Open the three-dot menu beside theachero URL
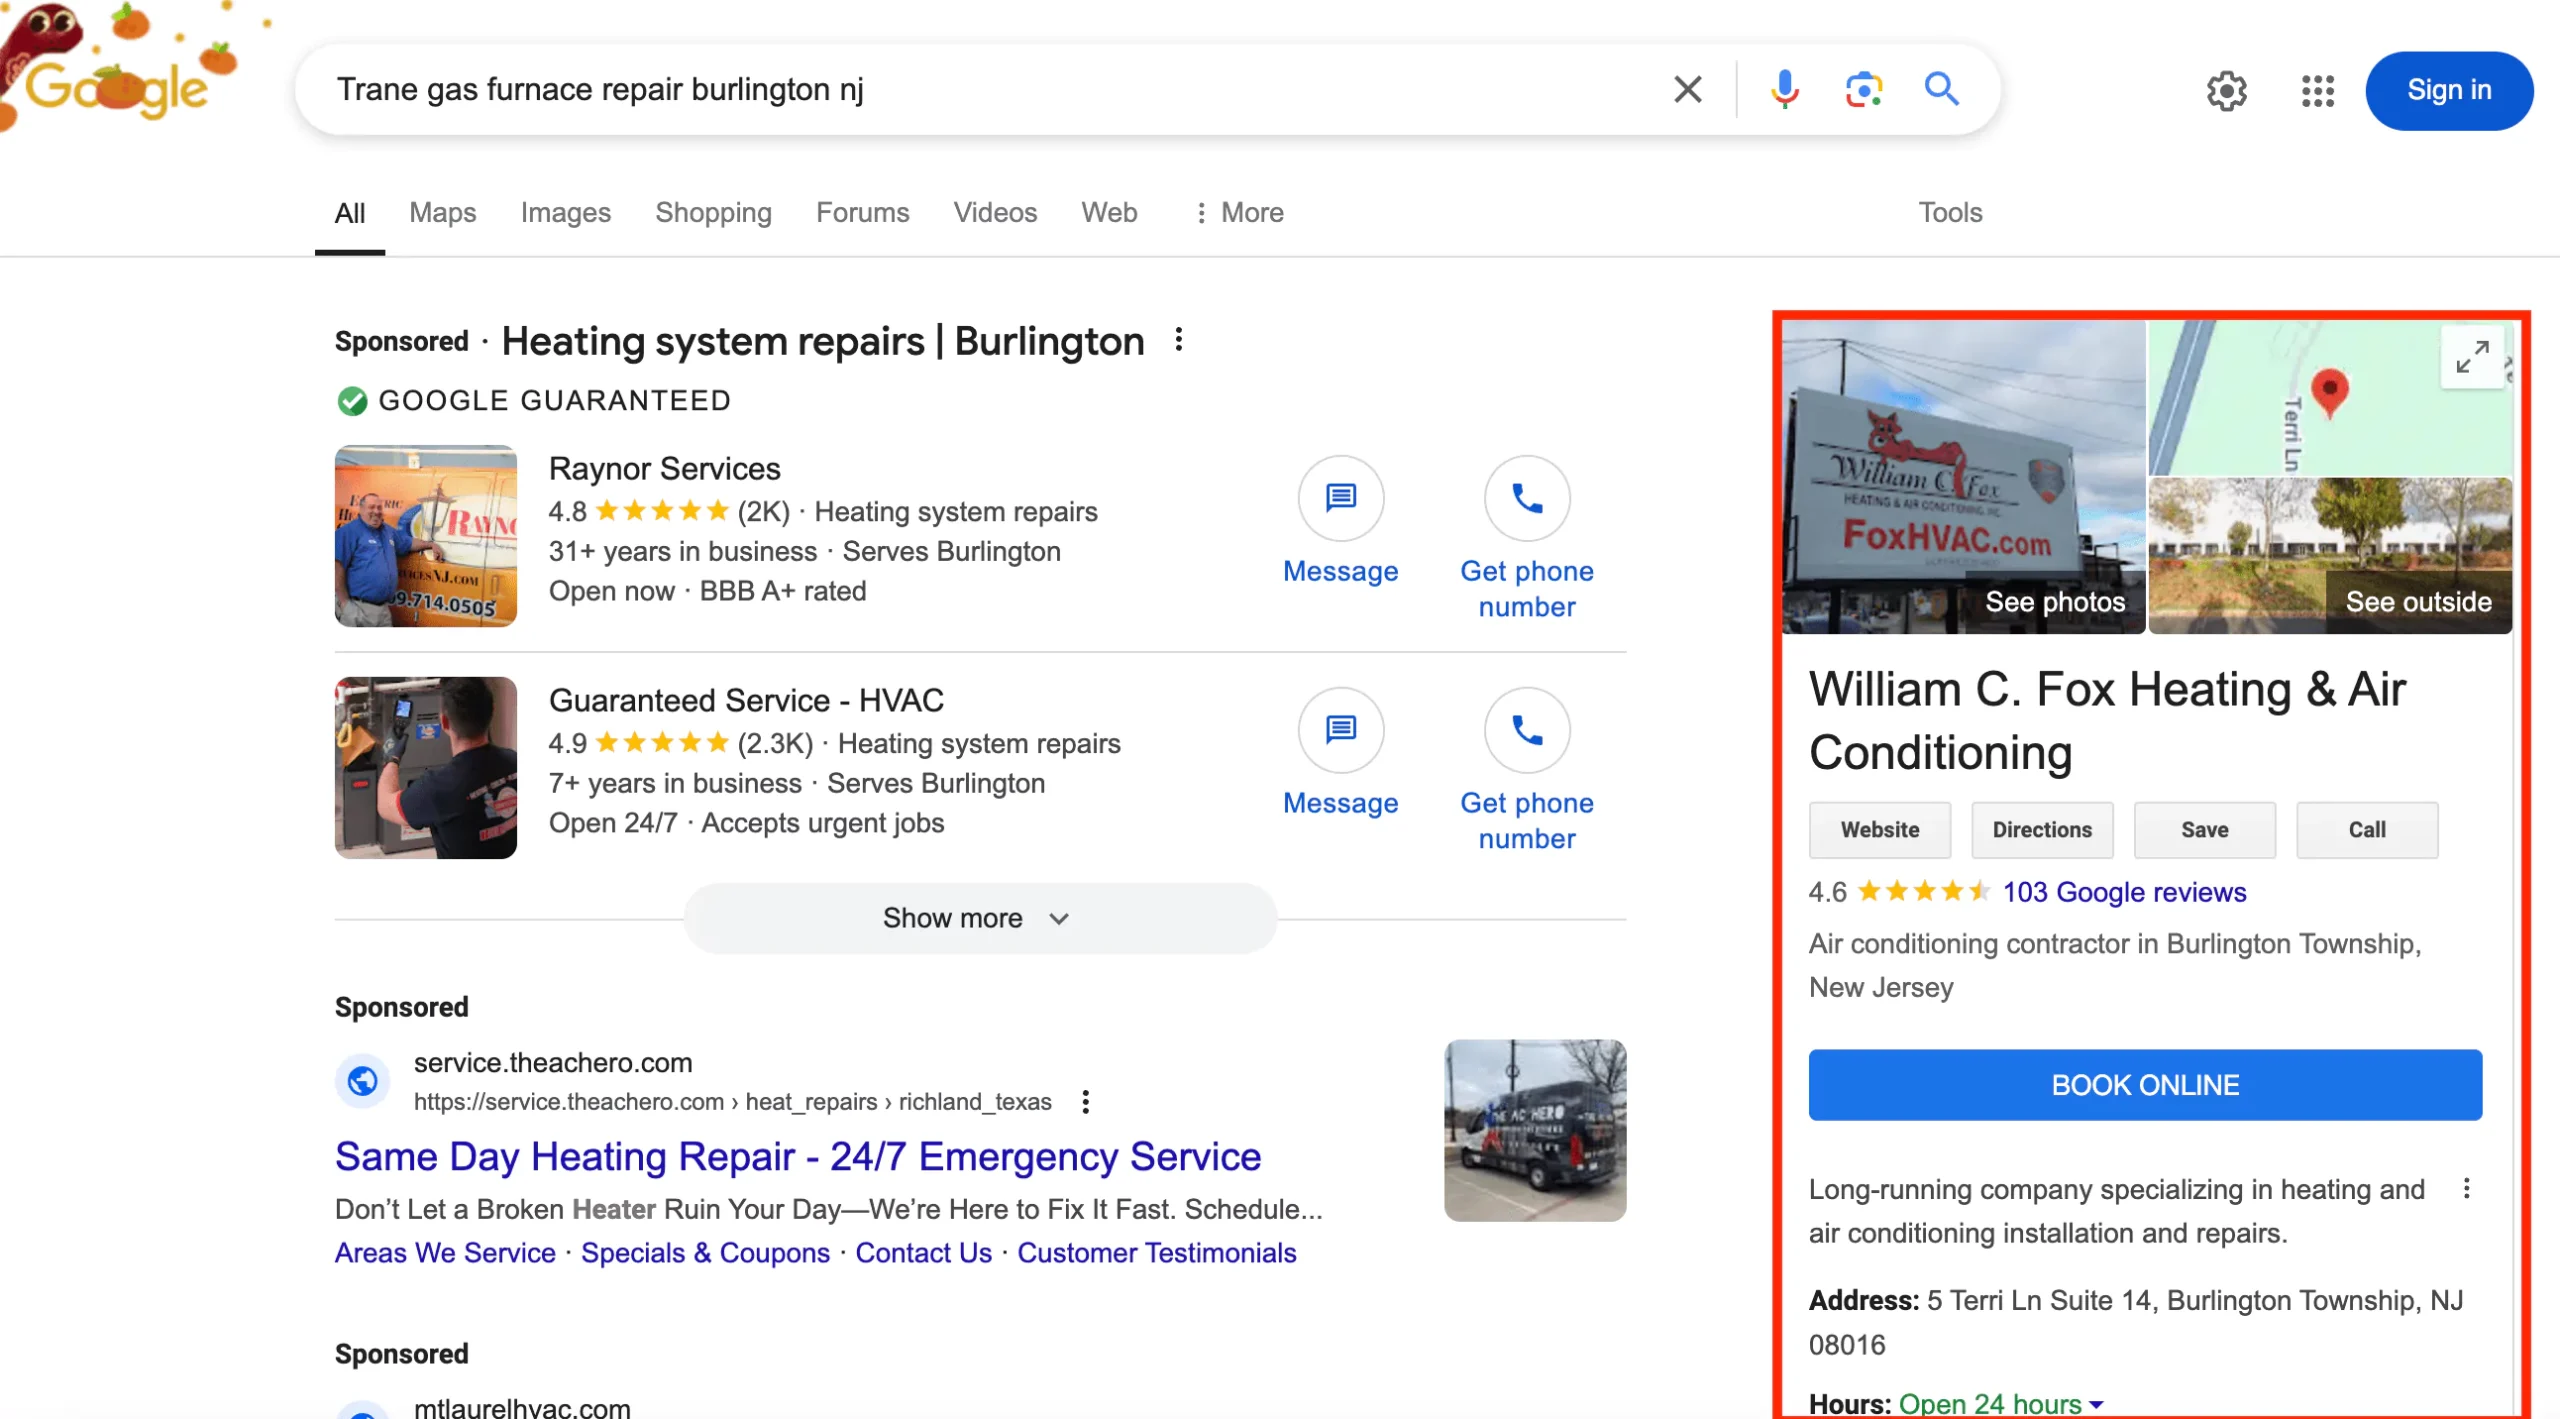 pos(1085,1101)
